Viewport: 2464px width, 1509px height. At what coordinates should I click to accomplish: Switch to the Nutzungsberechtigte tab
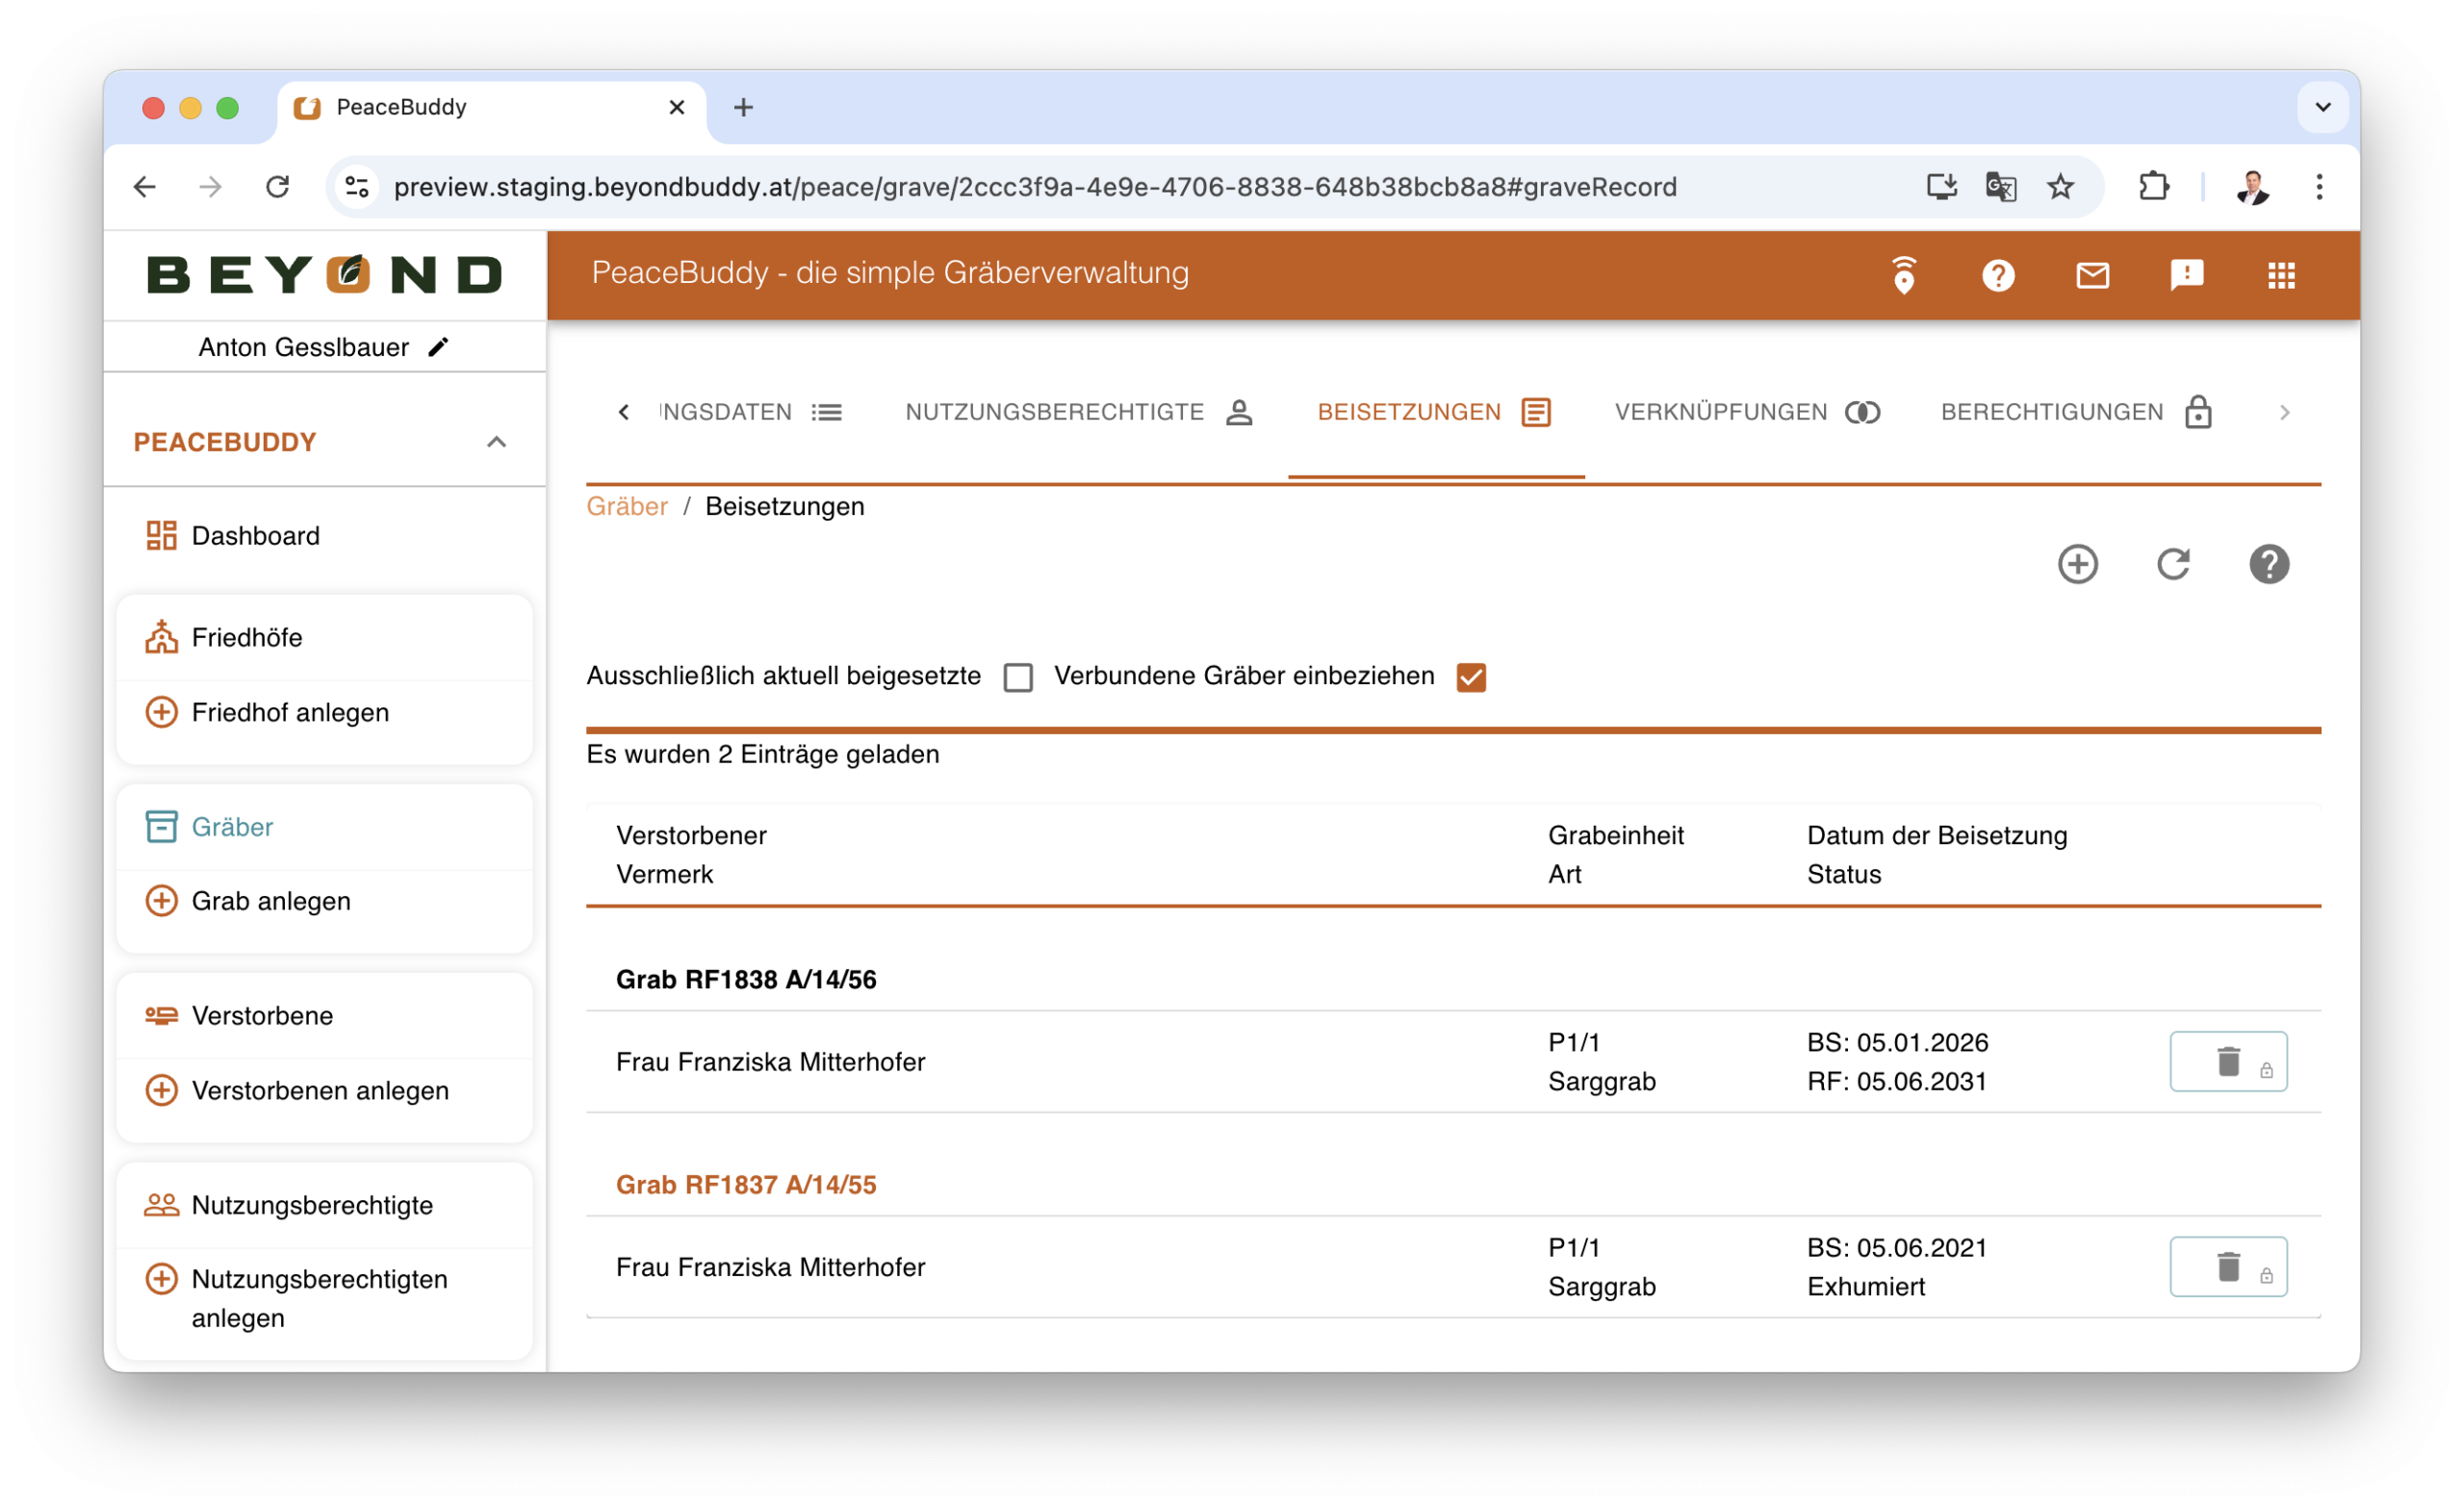[x=1078, y=412]
